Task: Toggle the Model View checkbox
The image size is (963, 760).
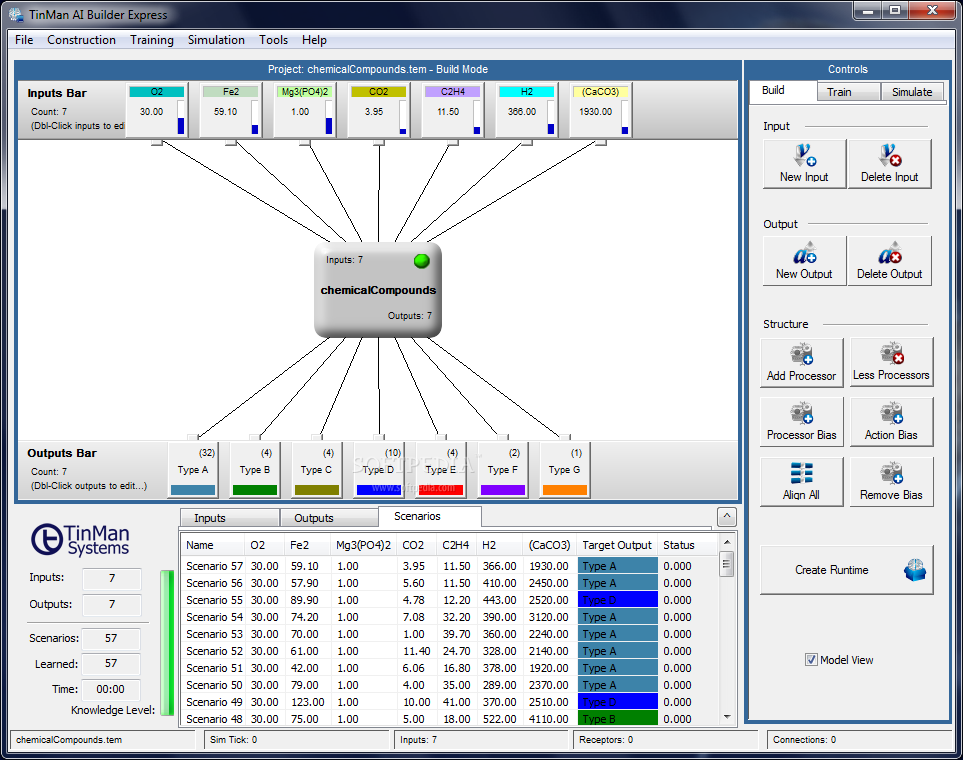Action: click(x=811, y=660)
